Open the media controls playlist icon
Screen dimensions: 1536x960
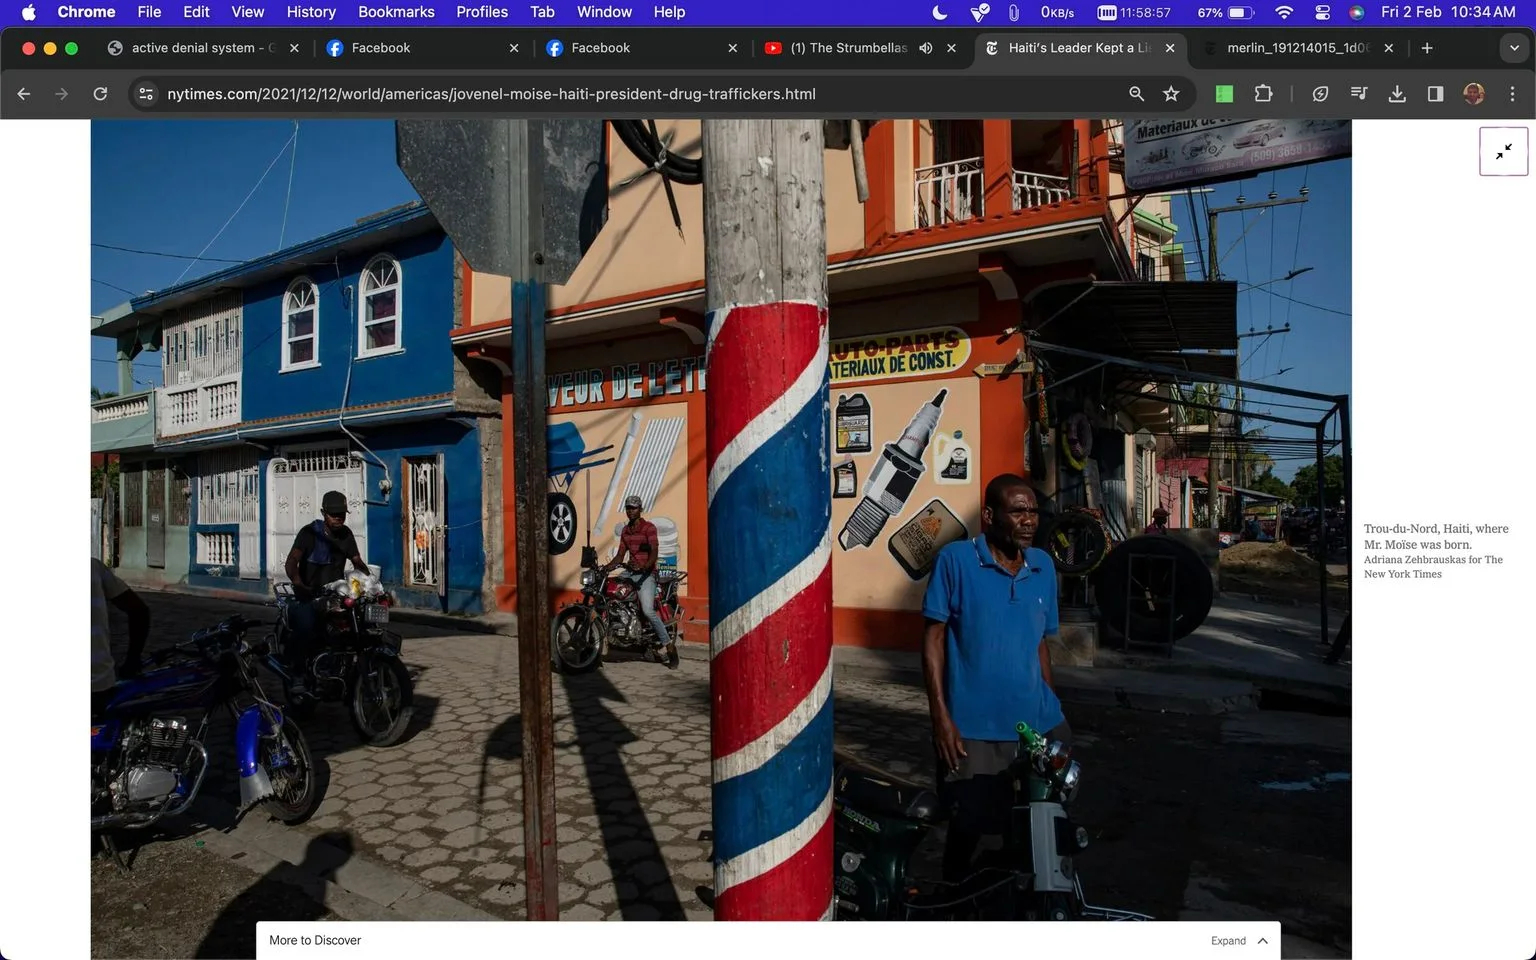pyautogui.click(x=1359, y=94)
